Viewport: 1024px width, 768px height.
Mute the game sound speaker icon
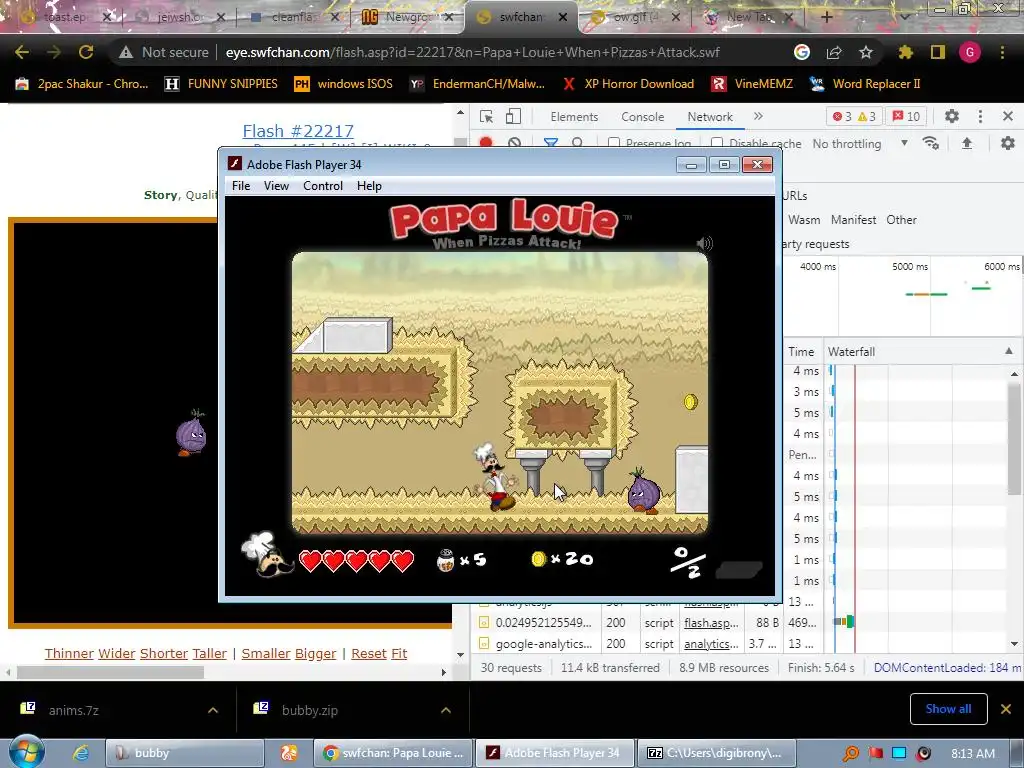click(704, 244)
